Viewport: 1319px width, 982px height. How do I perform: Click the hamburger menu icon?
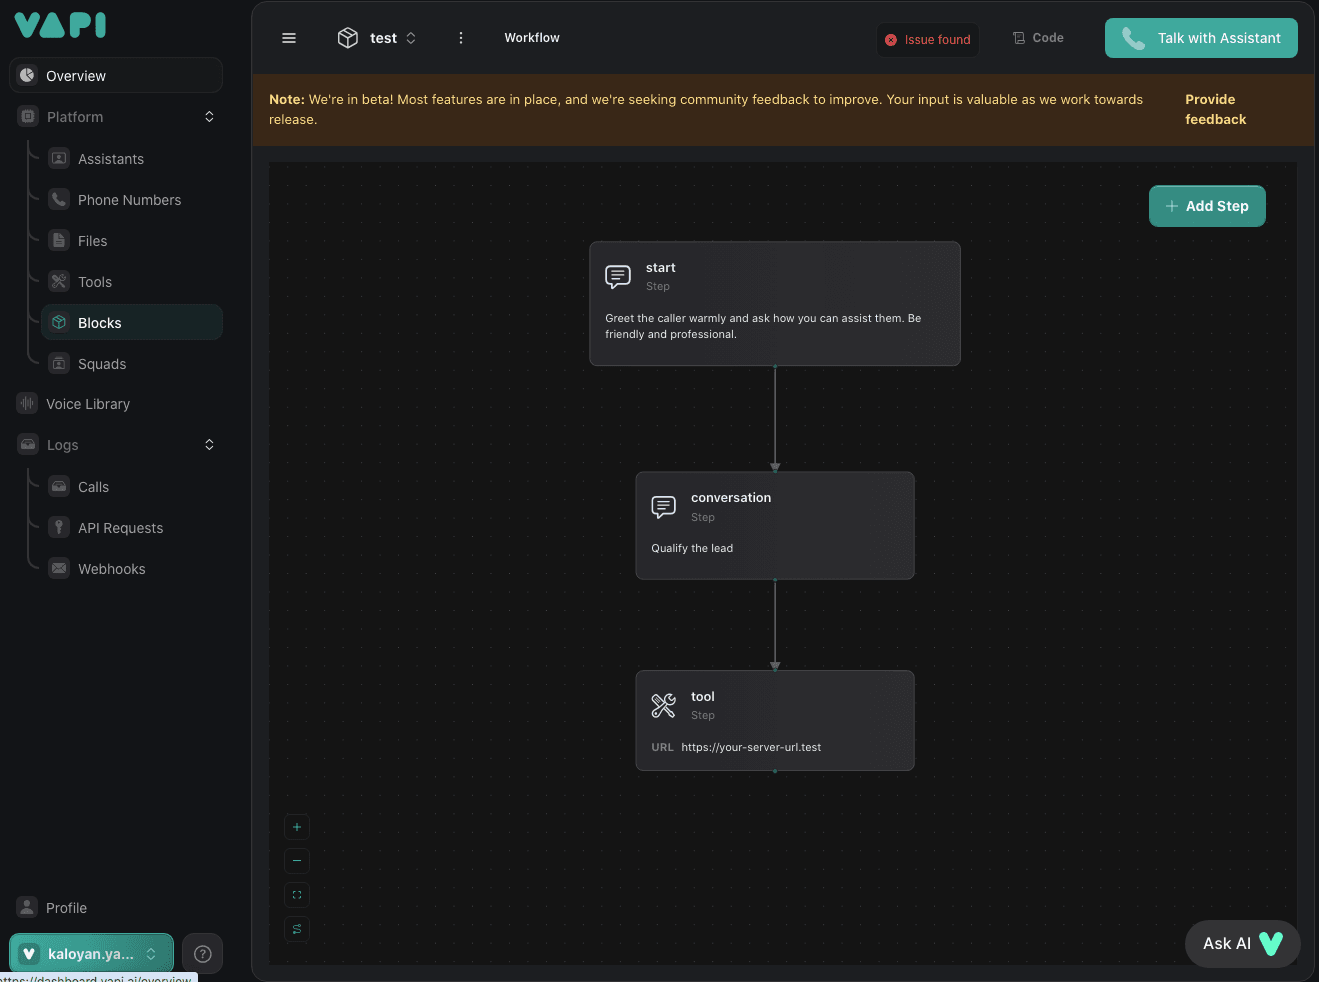point(289,38)
